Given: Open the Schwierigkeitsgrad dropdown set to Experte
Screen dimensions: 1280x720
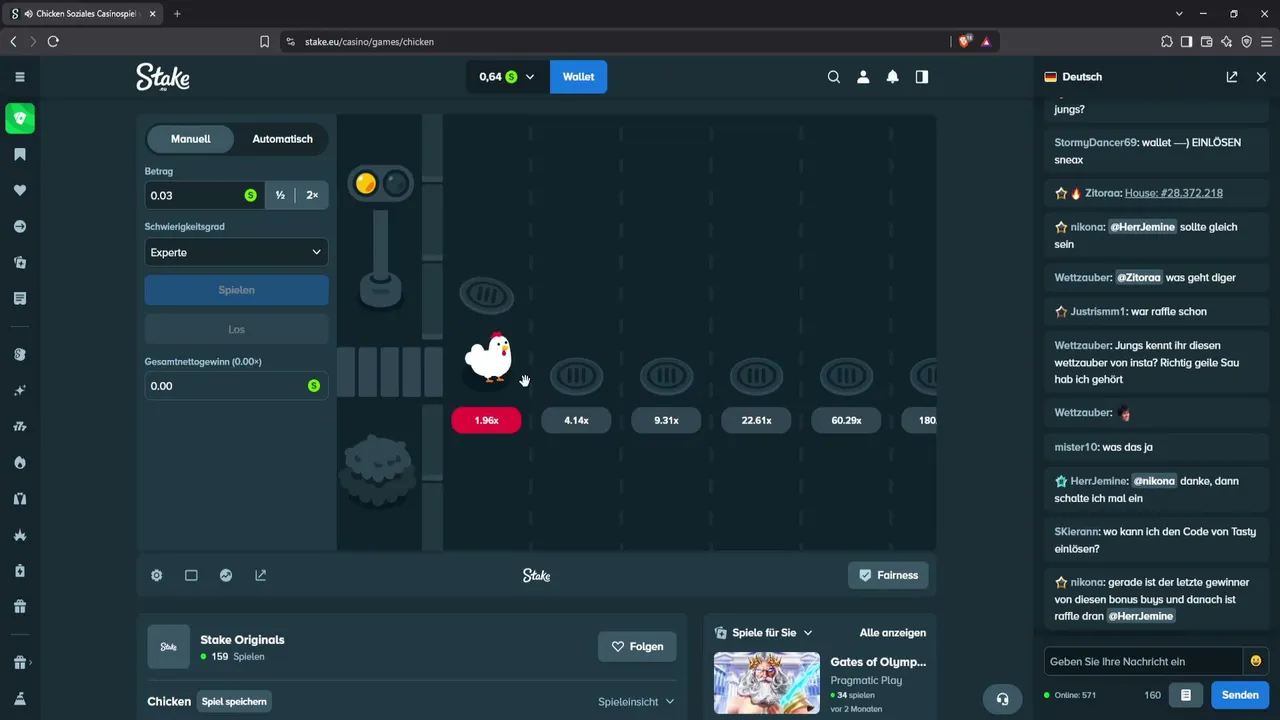Looking at the screenshot, I should pyautogui.click(x=237, y=252).
